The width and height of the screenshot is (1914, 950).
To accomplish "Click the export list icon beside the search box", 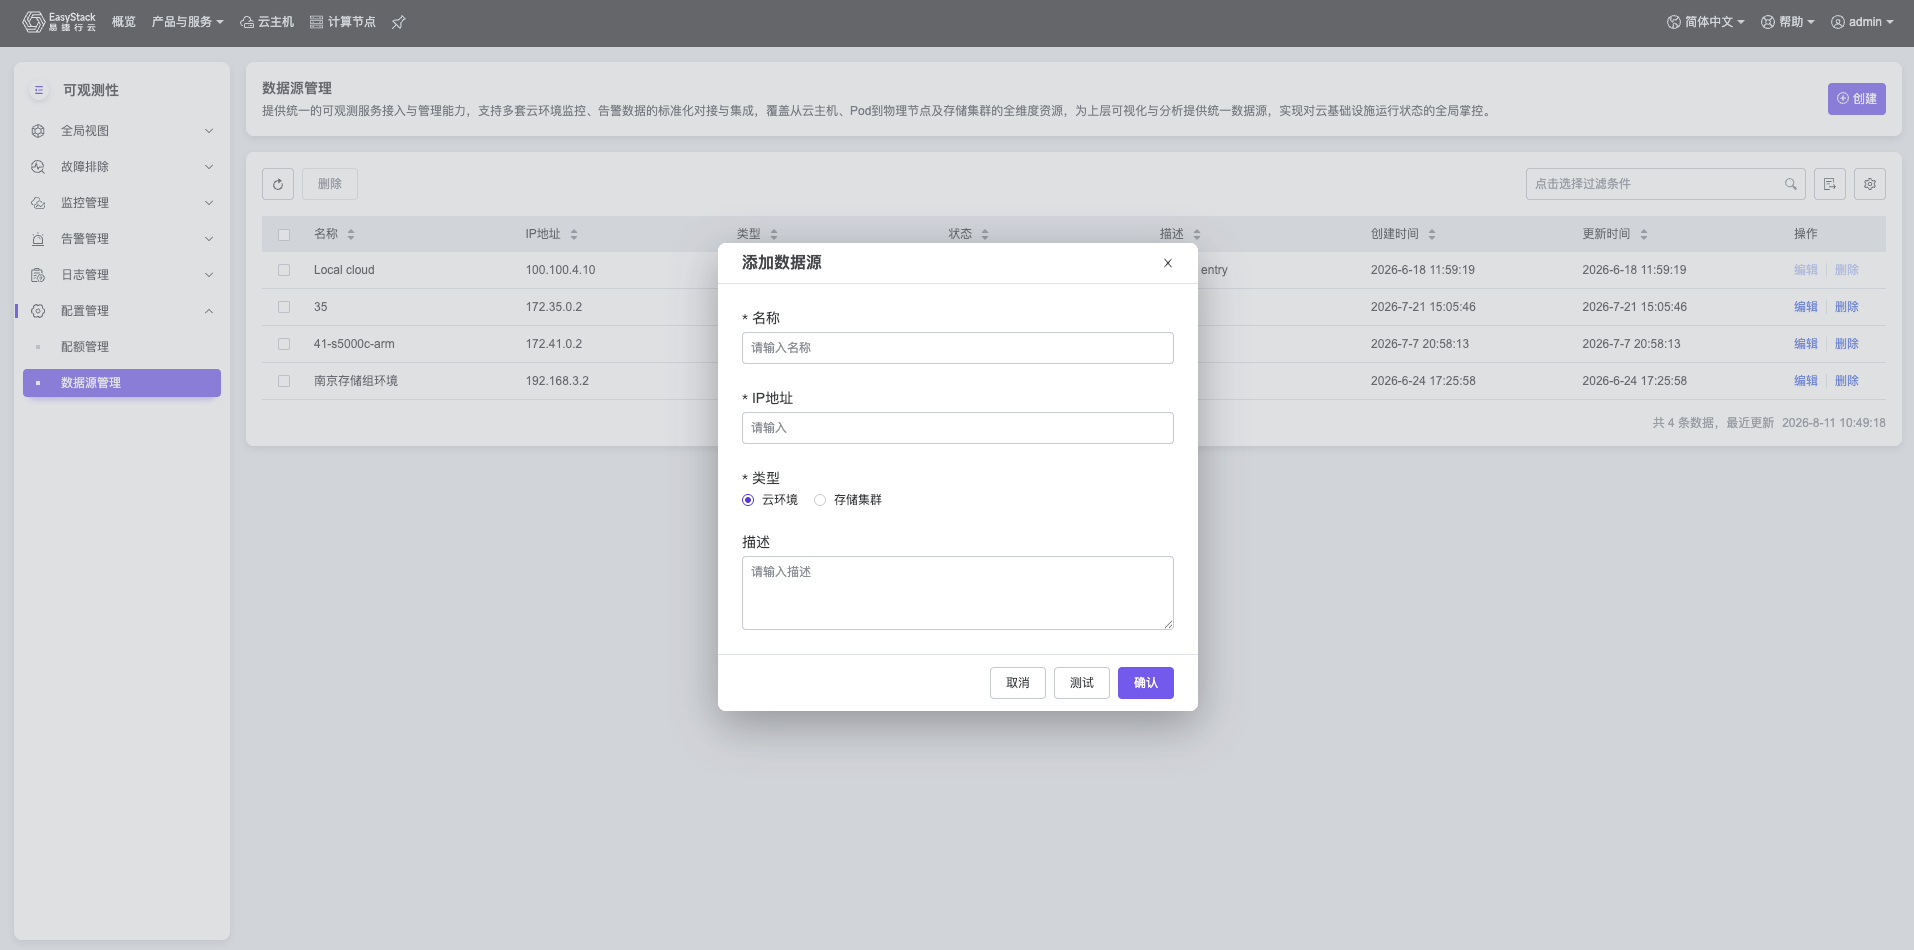I will pos(1830,184).
